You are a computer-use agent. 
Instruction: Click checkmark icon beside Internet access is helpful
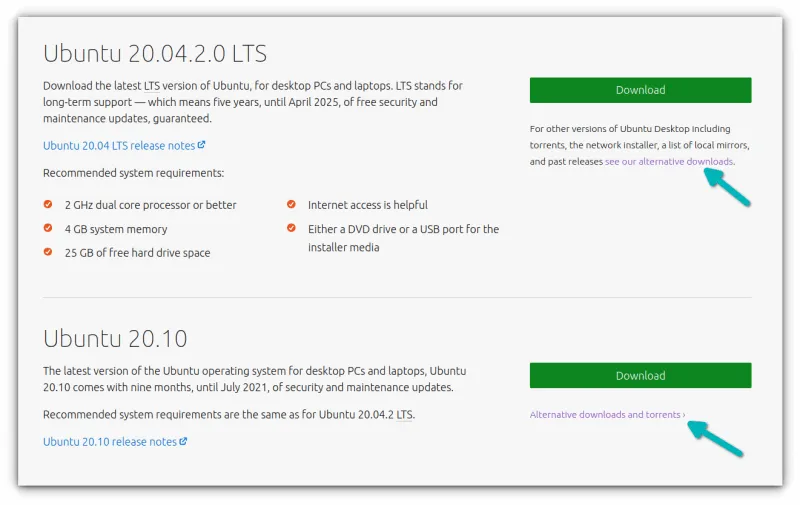[x=291, y=204]
